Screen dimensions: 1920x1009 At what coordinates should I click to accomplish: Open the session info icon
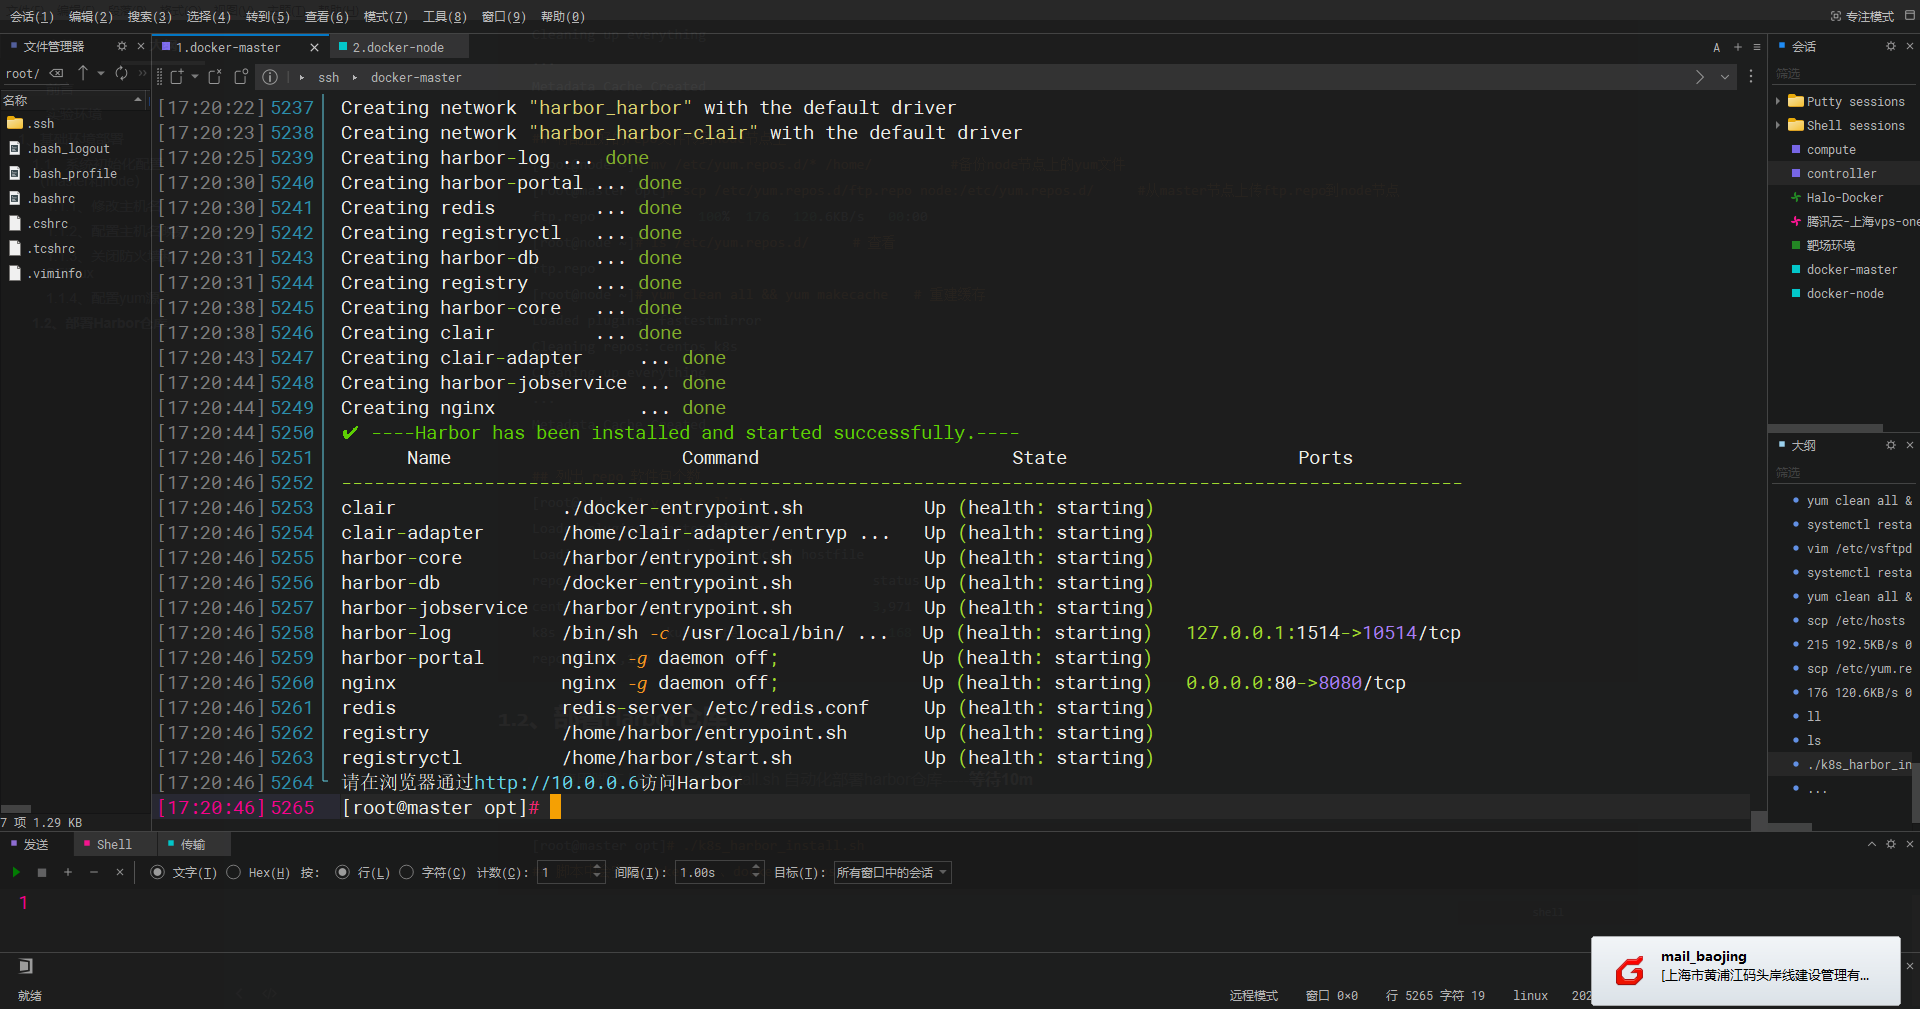[270, 77]
